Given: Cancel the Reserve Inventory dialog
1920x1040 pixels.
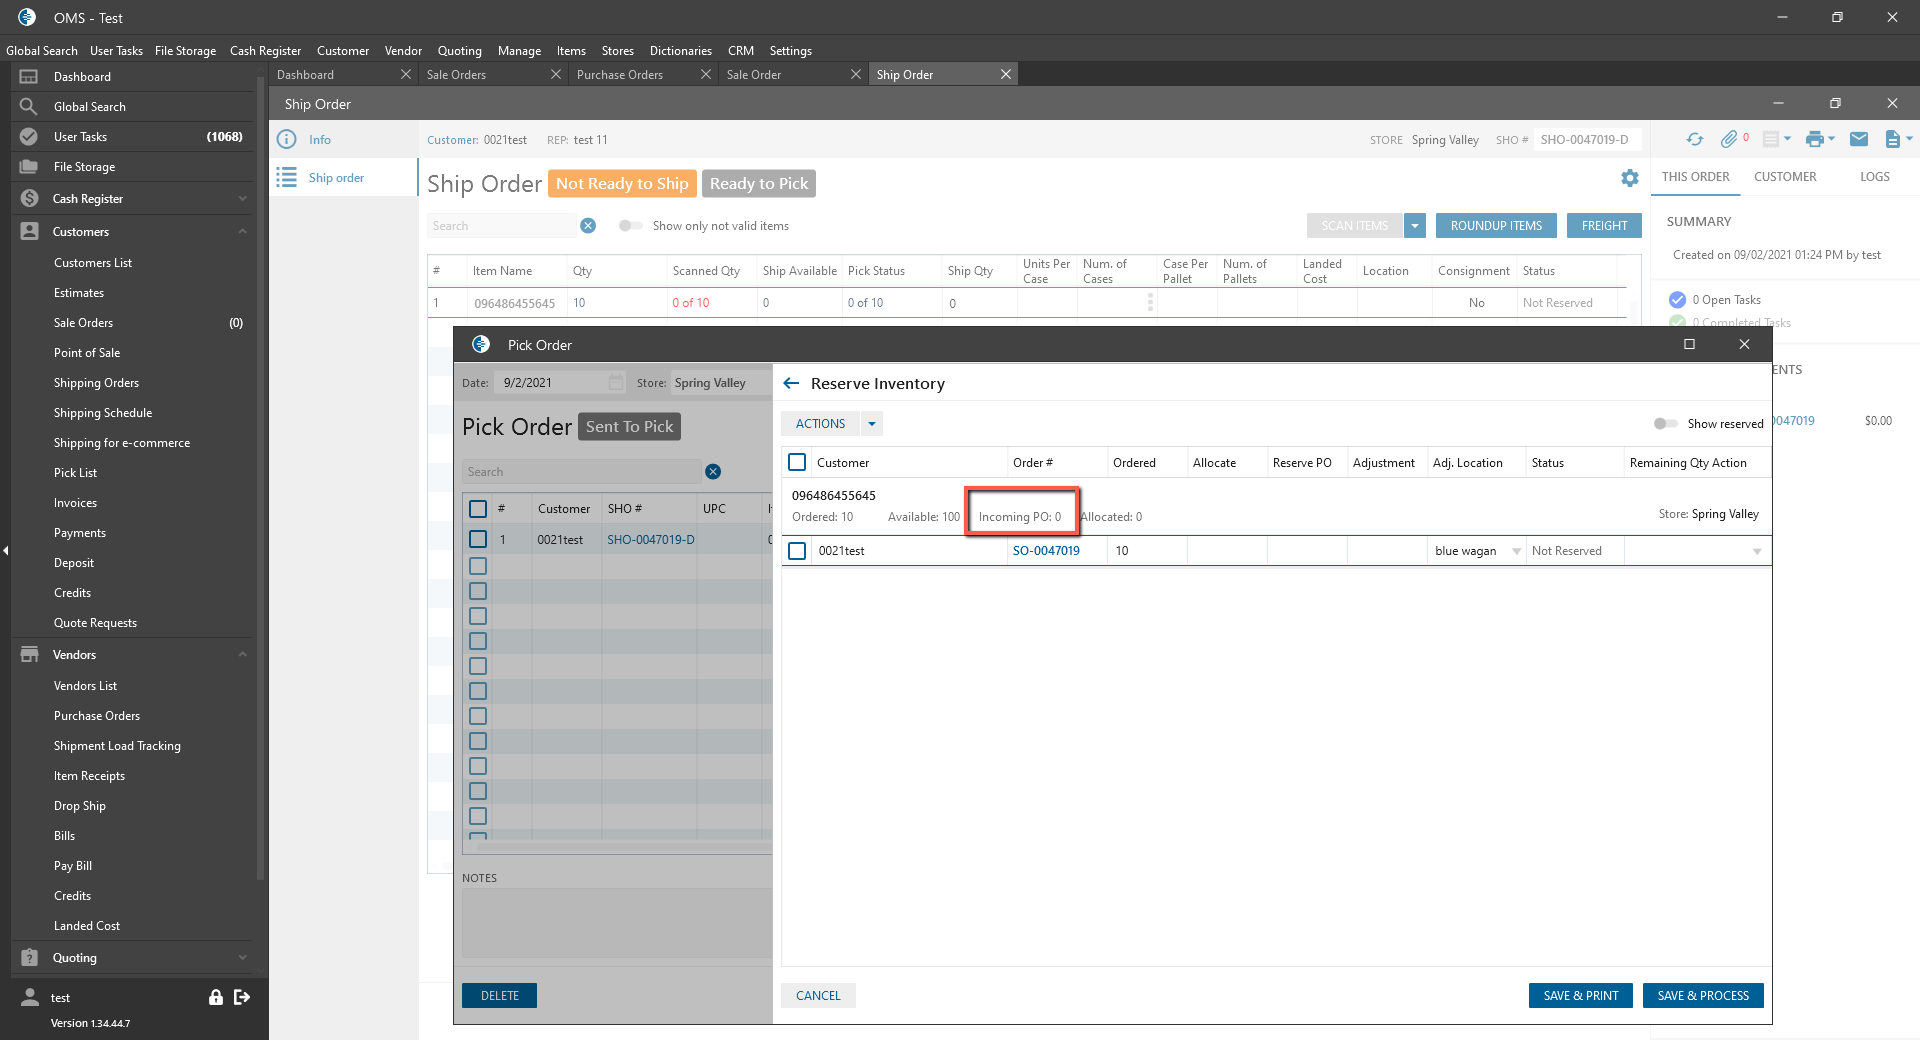Looking at the screenshot, I should [818, 996].
